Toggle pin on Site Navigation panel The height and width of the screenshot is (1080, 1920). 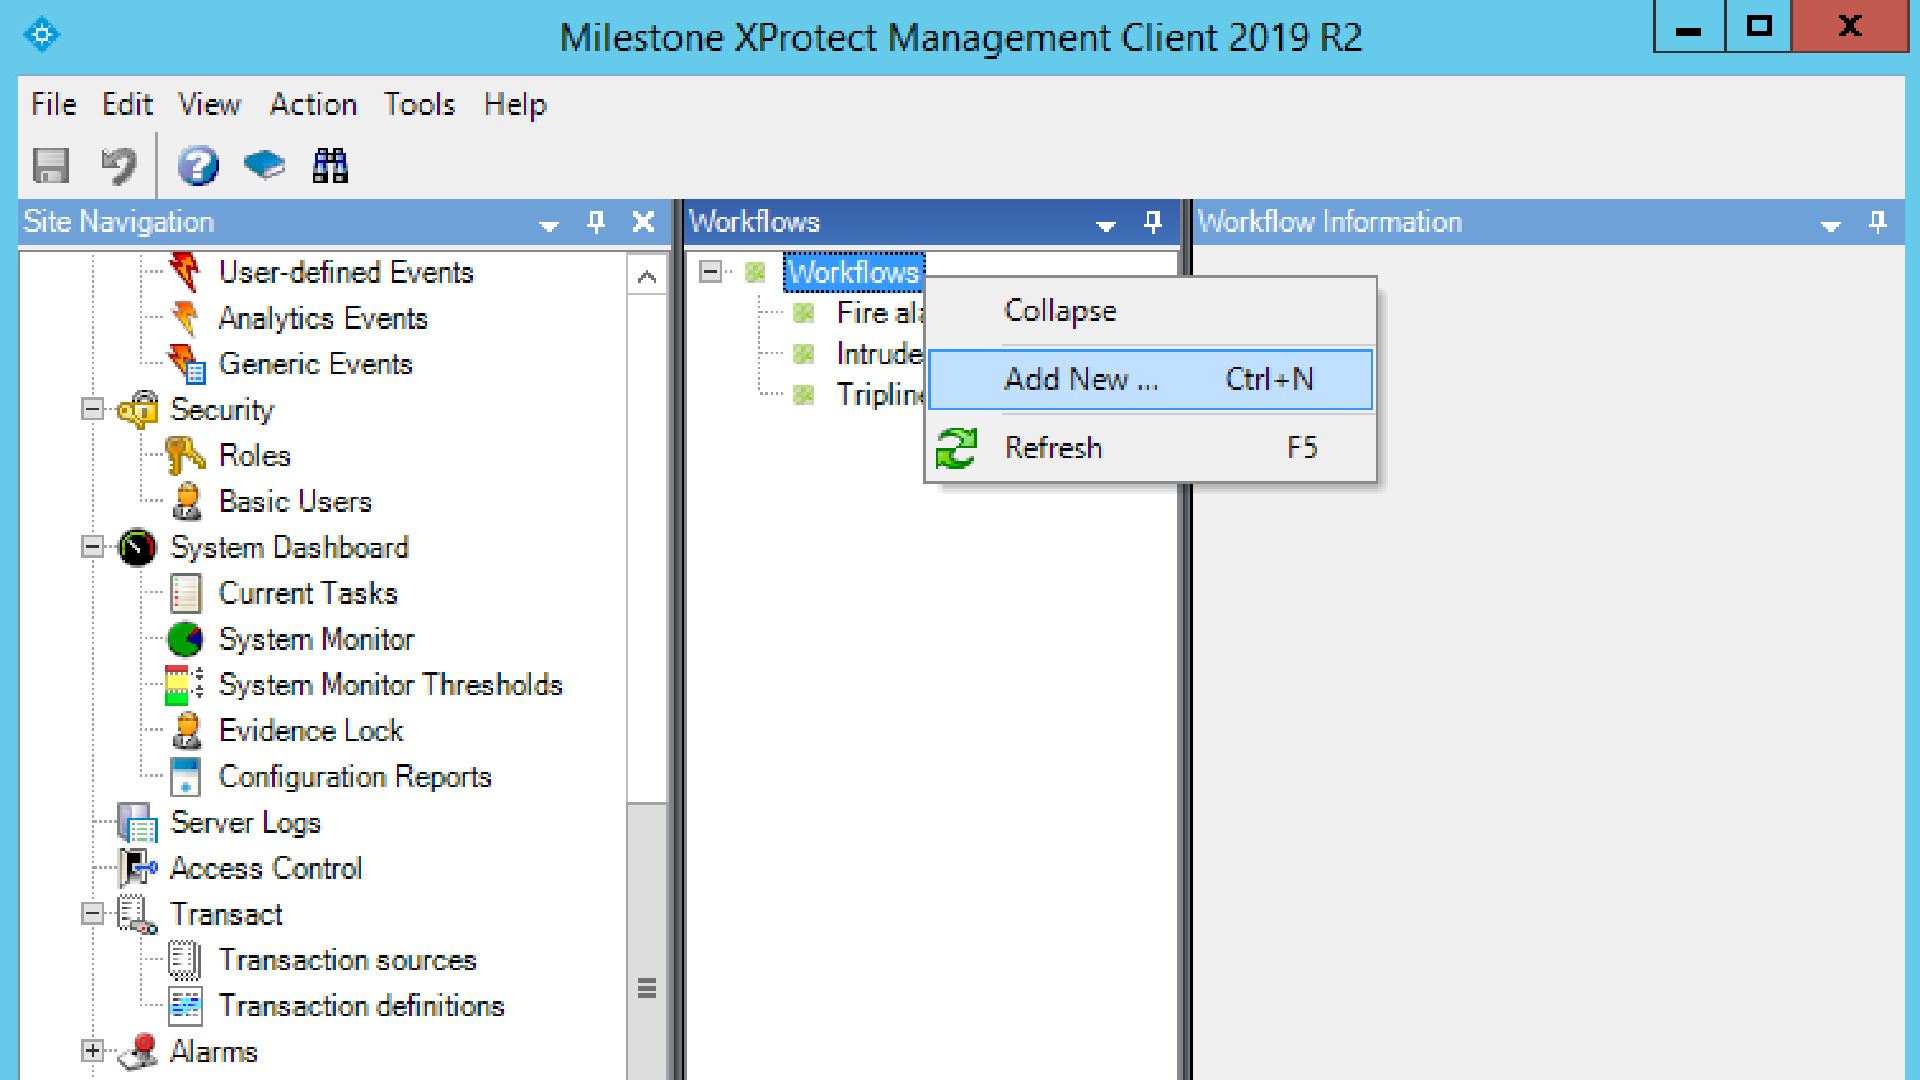click(596, 222)
